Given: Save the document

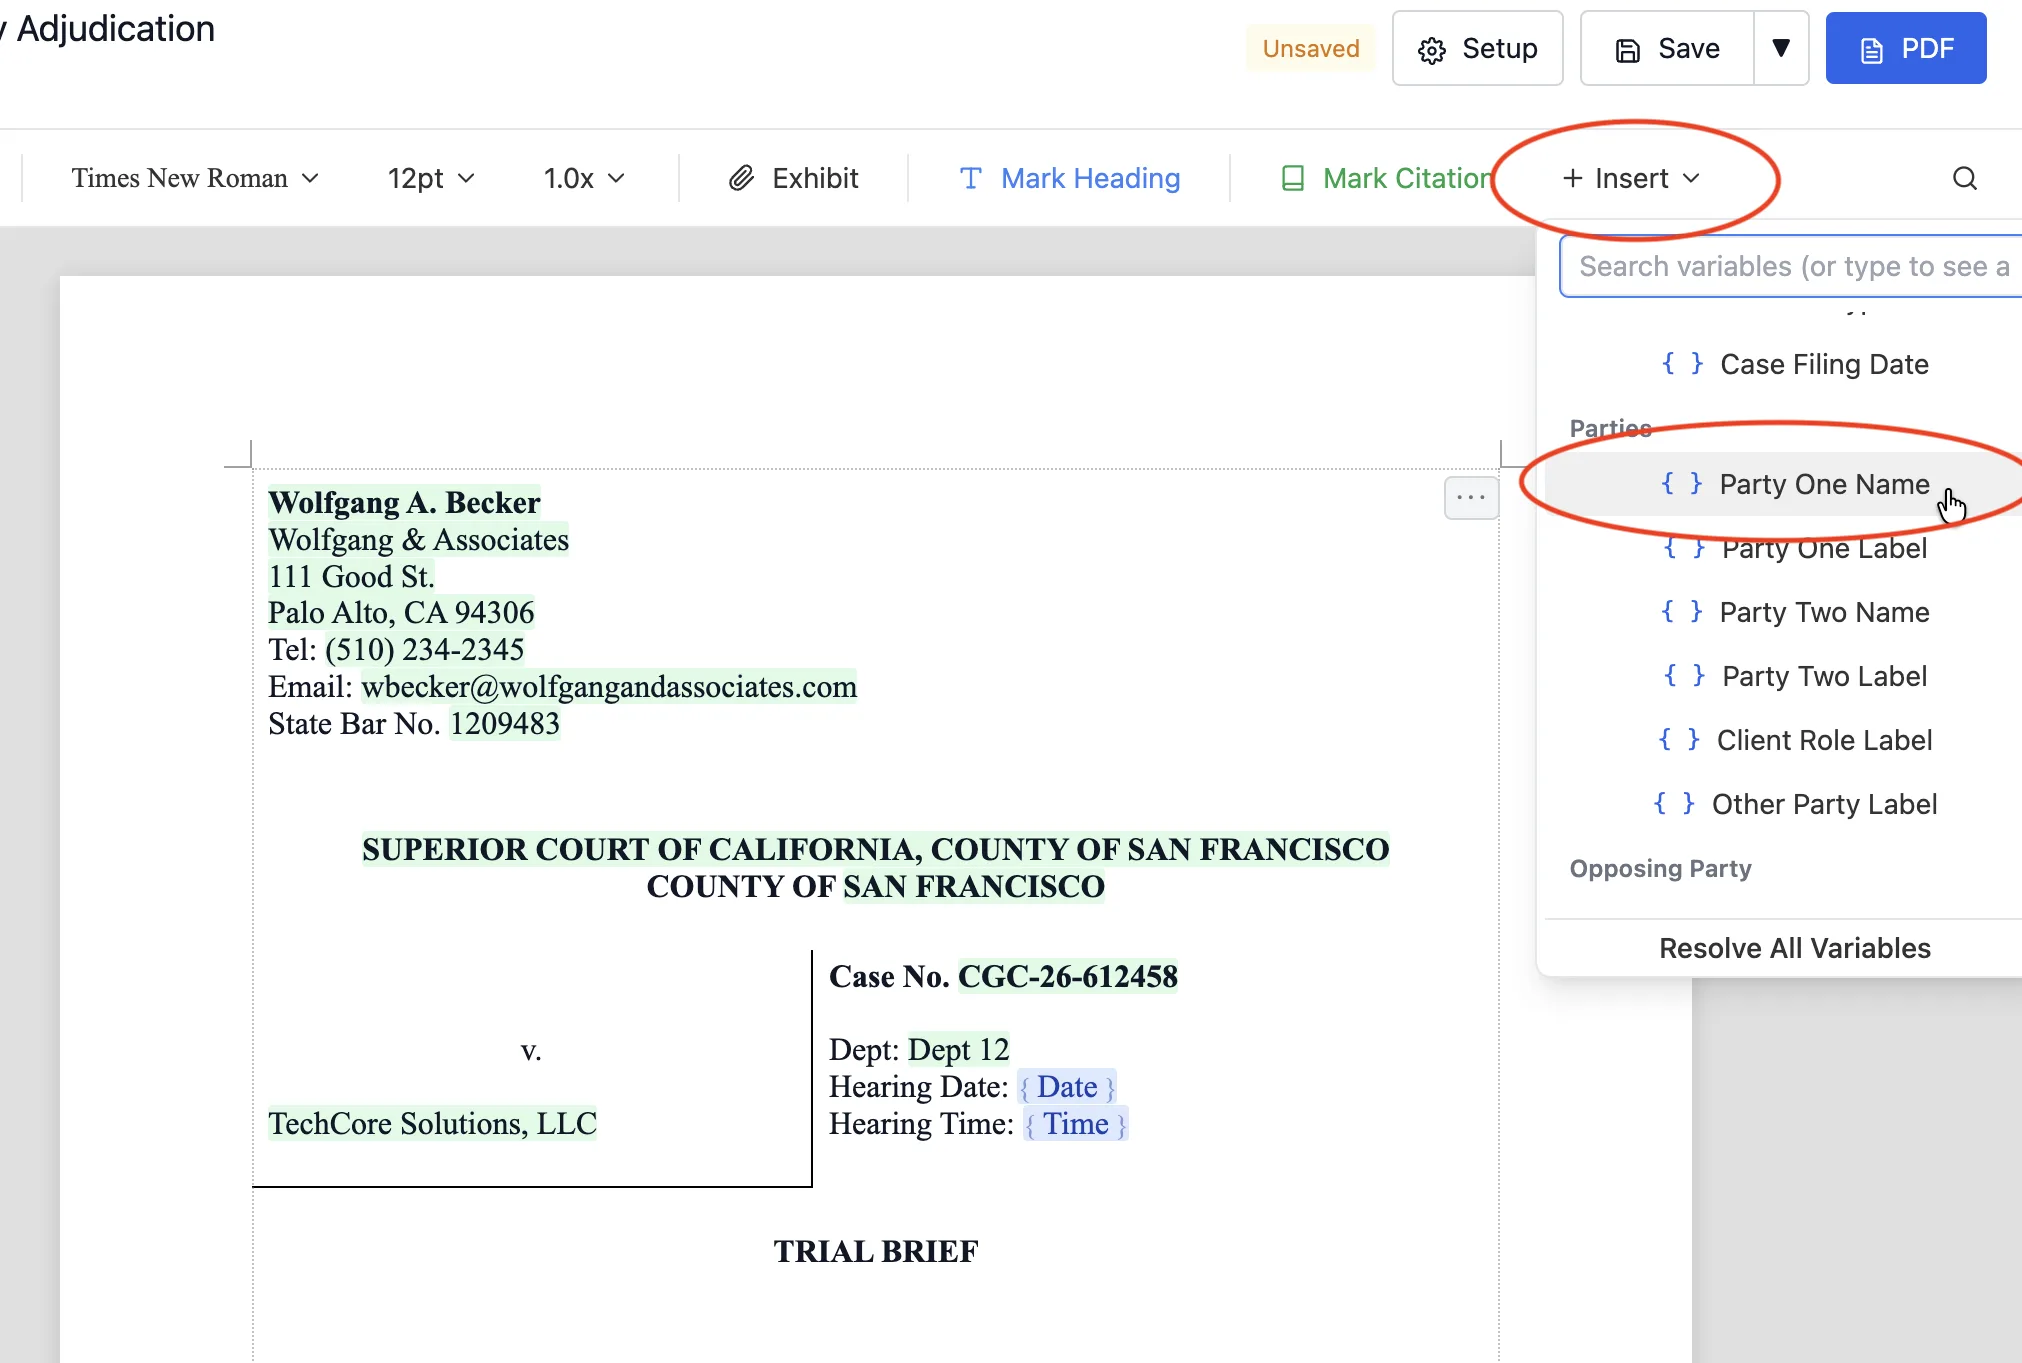Looking at the screenshot, I should click(1667, 48).
